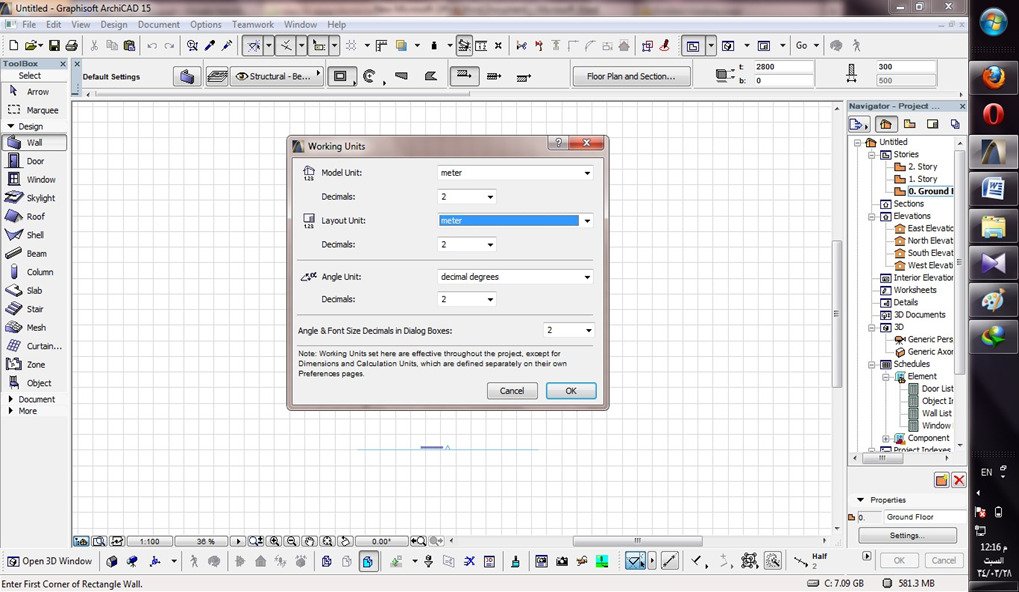This screenshot has height=592, width=1019.
Task: Select the Mesh tool
Action: pos(35,327)
